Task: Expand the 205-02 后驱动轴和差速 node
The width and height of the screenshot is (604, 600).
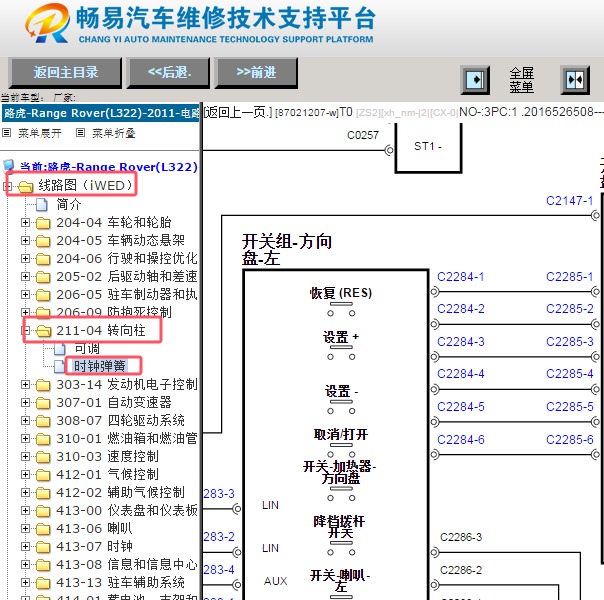Action: click(x=25, y=277)
